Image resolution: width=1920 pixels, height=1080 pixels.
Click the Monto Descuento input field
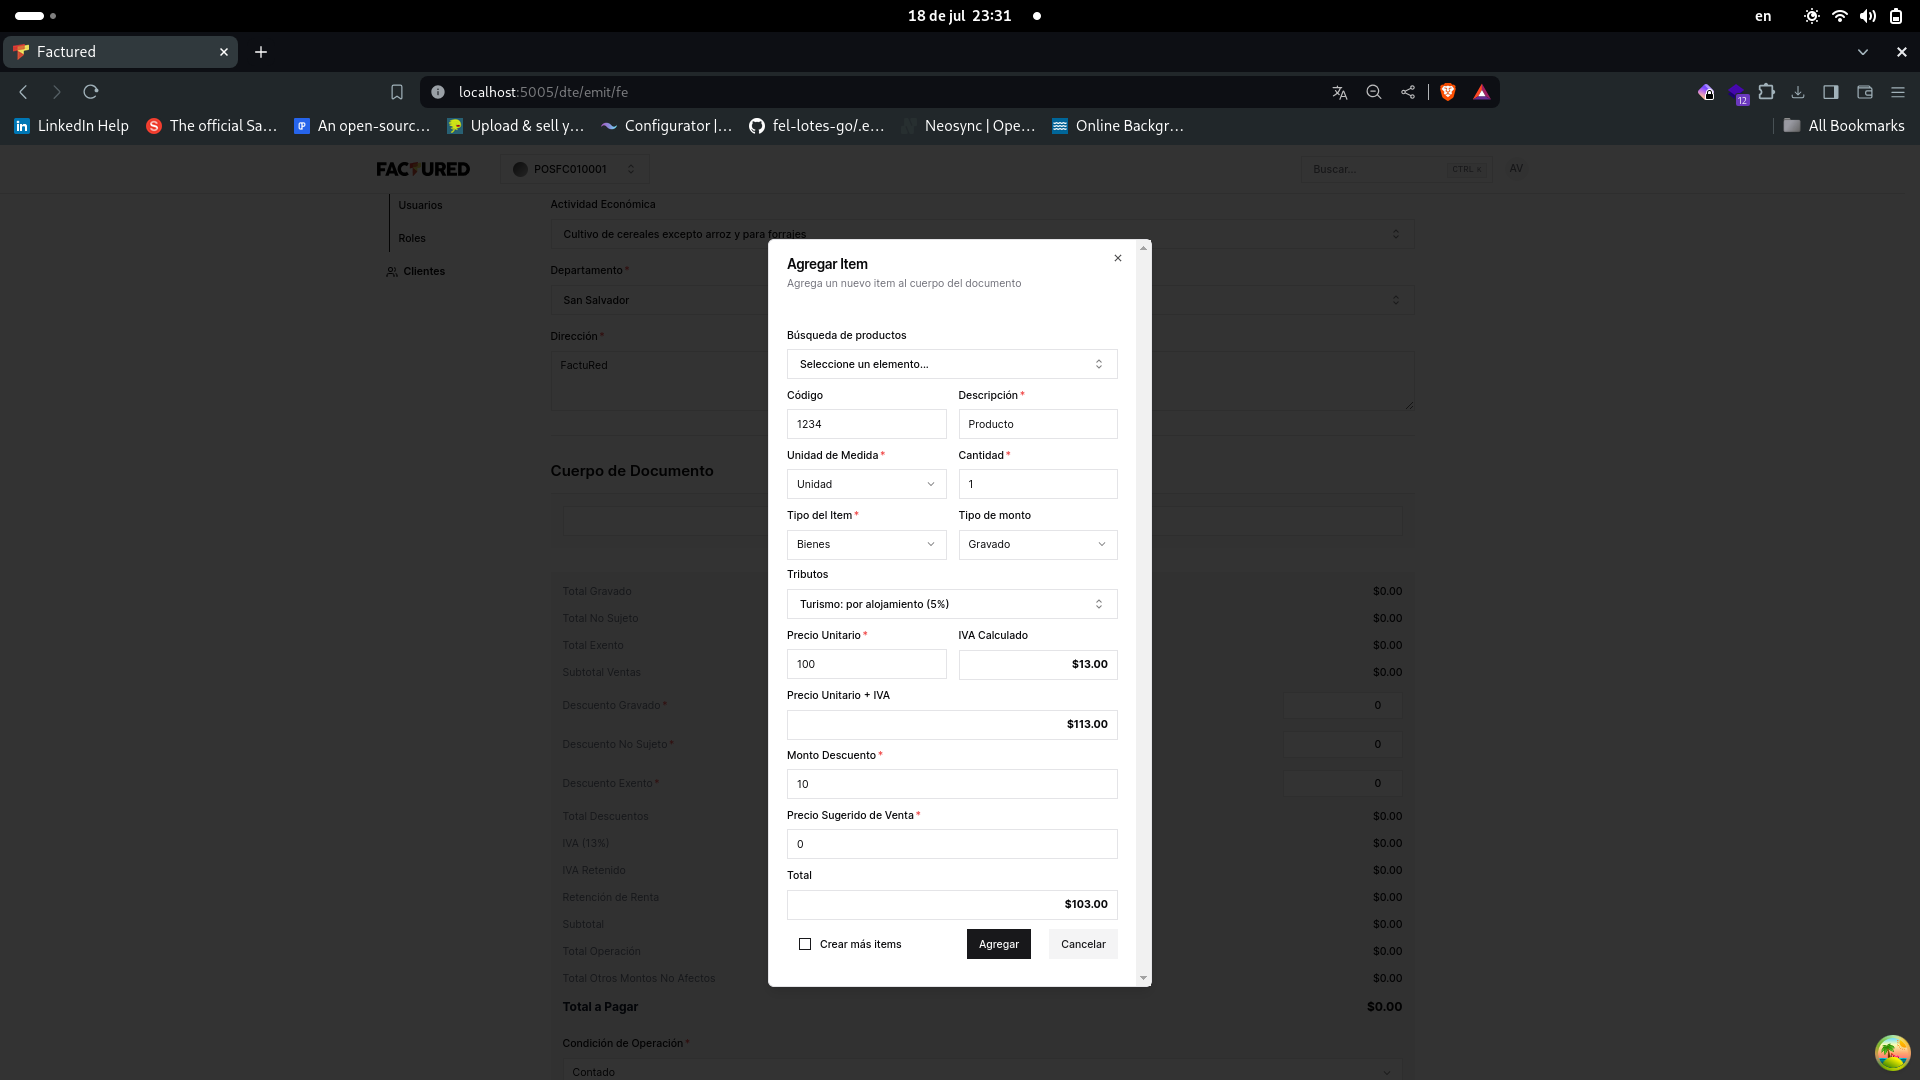tap(951, 784)
